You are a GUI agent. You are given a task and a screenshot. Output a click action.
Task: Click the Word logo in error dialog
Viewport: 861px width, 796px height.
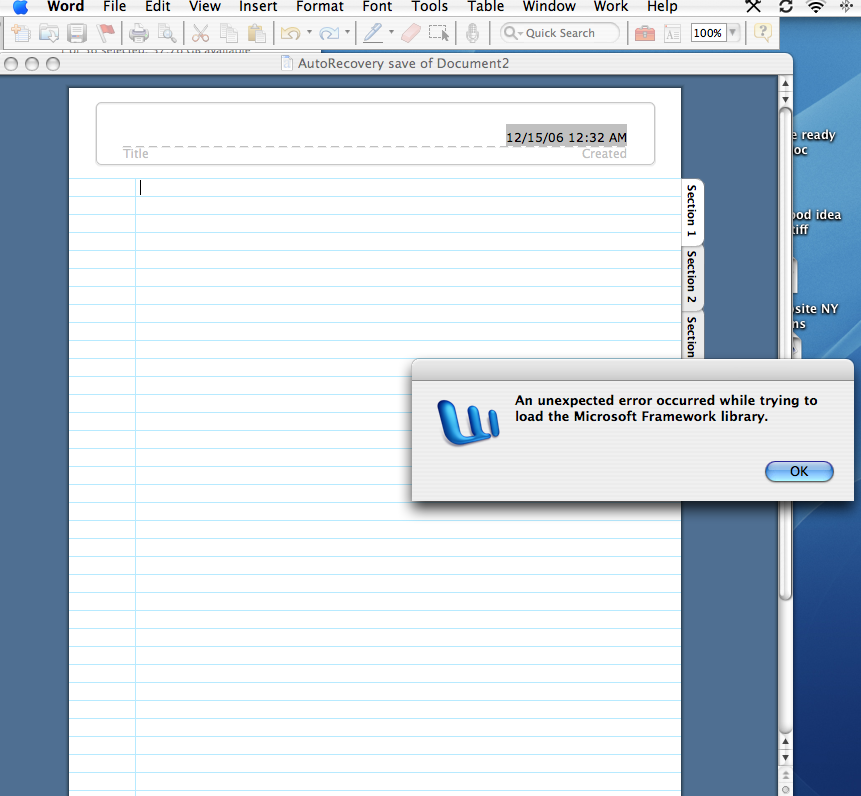[468, 422]
